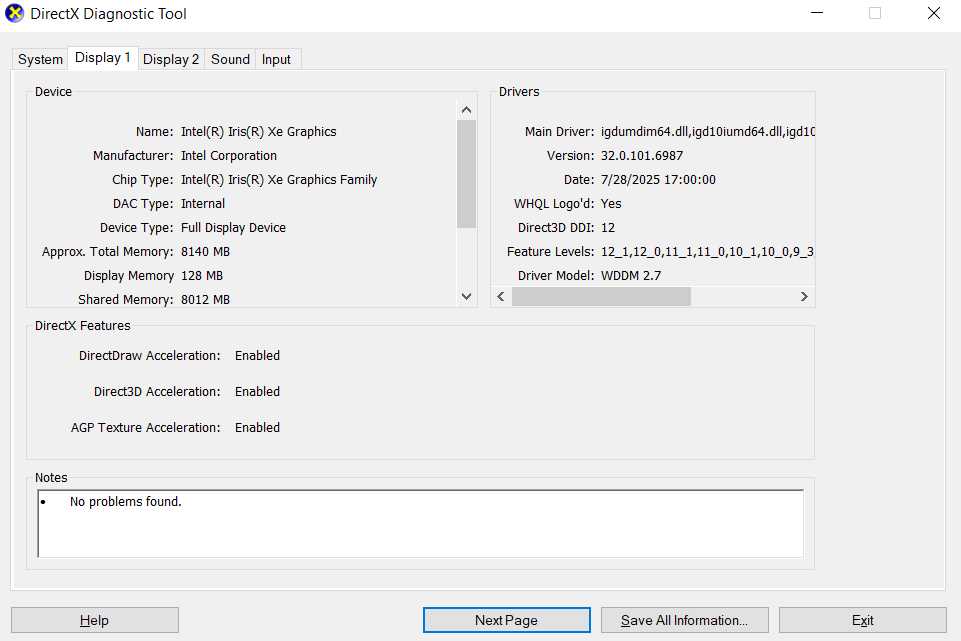Switch to the System tab
This screenshot has width=961, height=641.
pyautogui.click(x=40, y=59)
